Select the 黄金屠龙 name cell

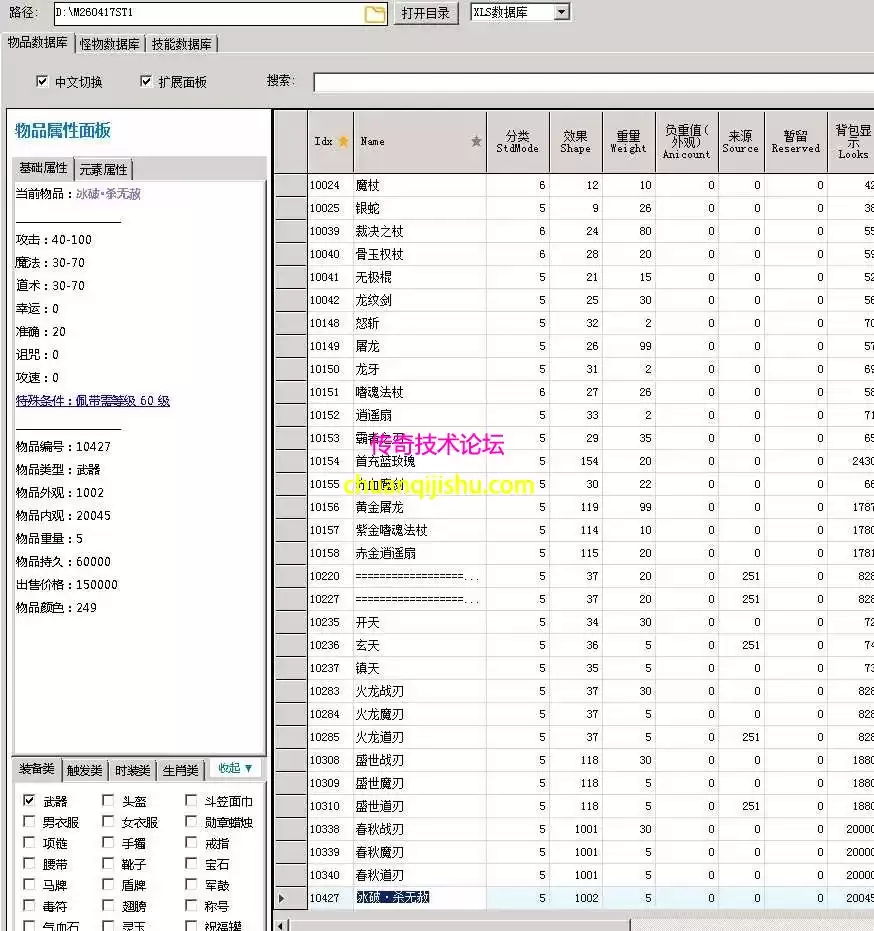(x=419, y=507)
